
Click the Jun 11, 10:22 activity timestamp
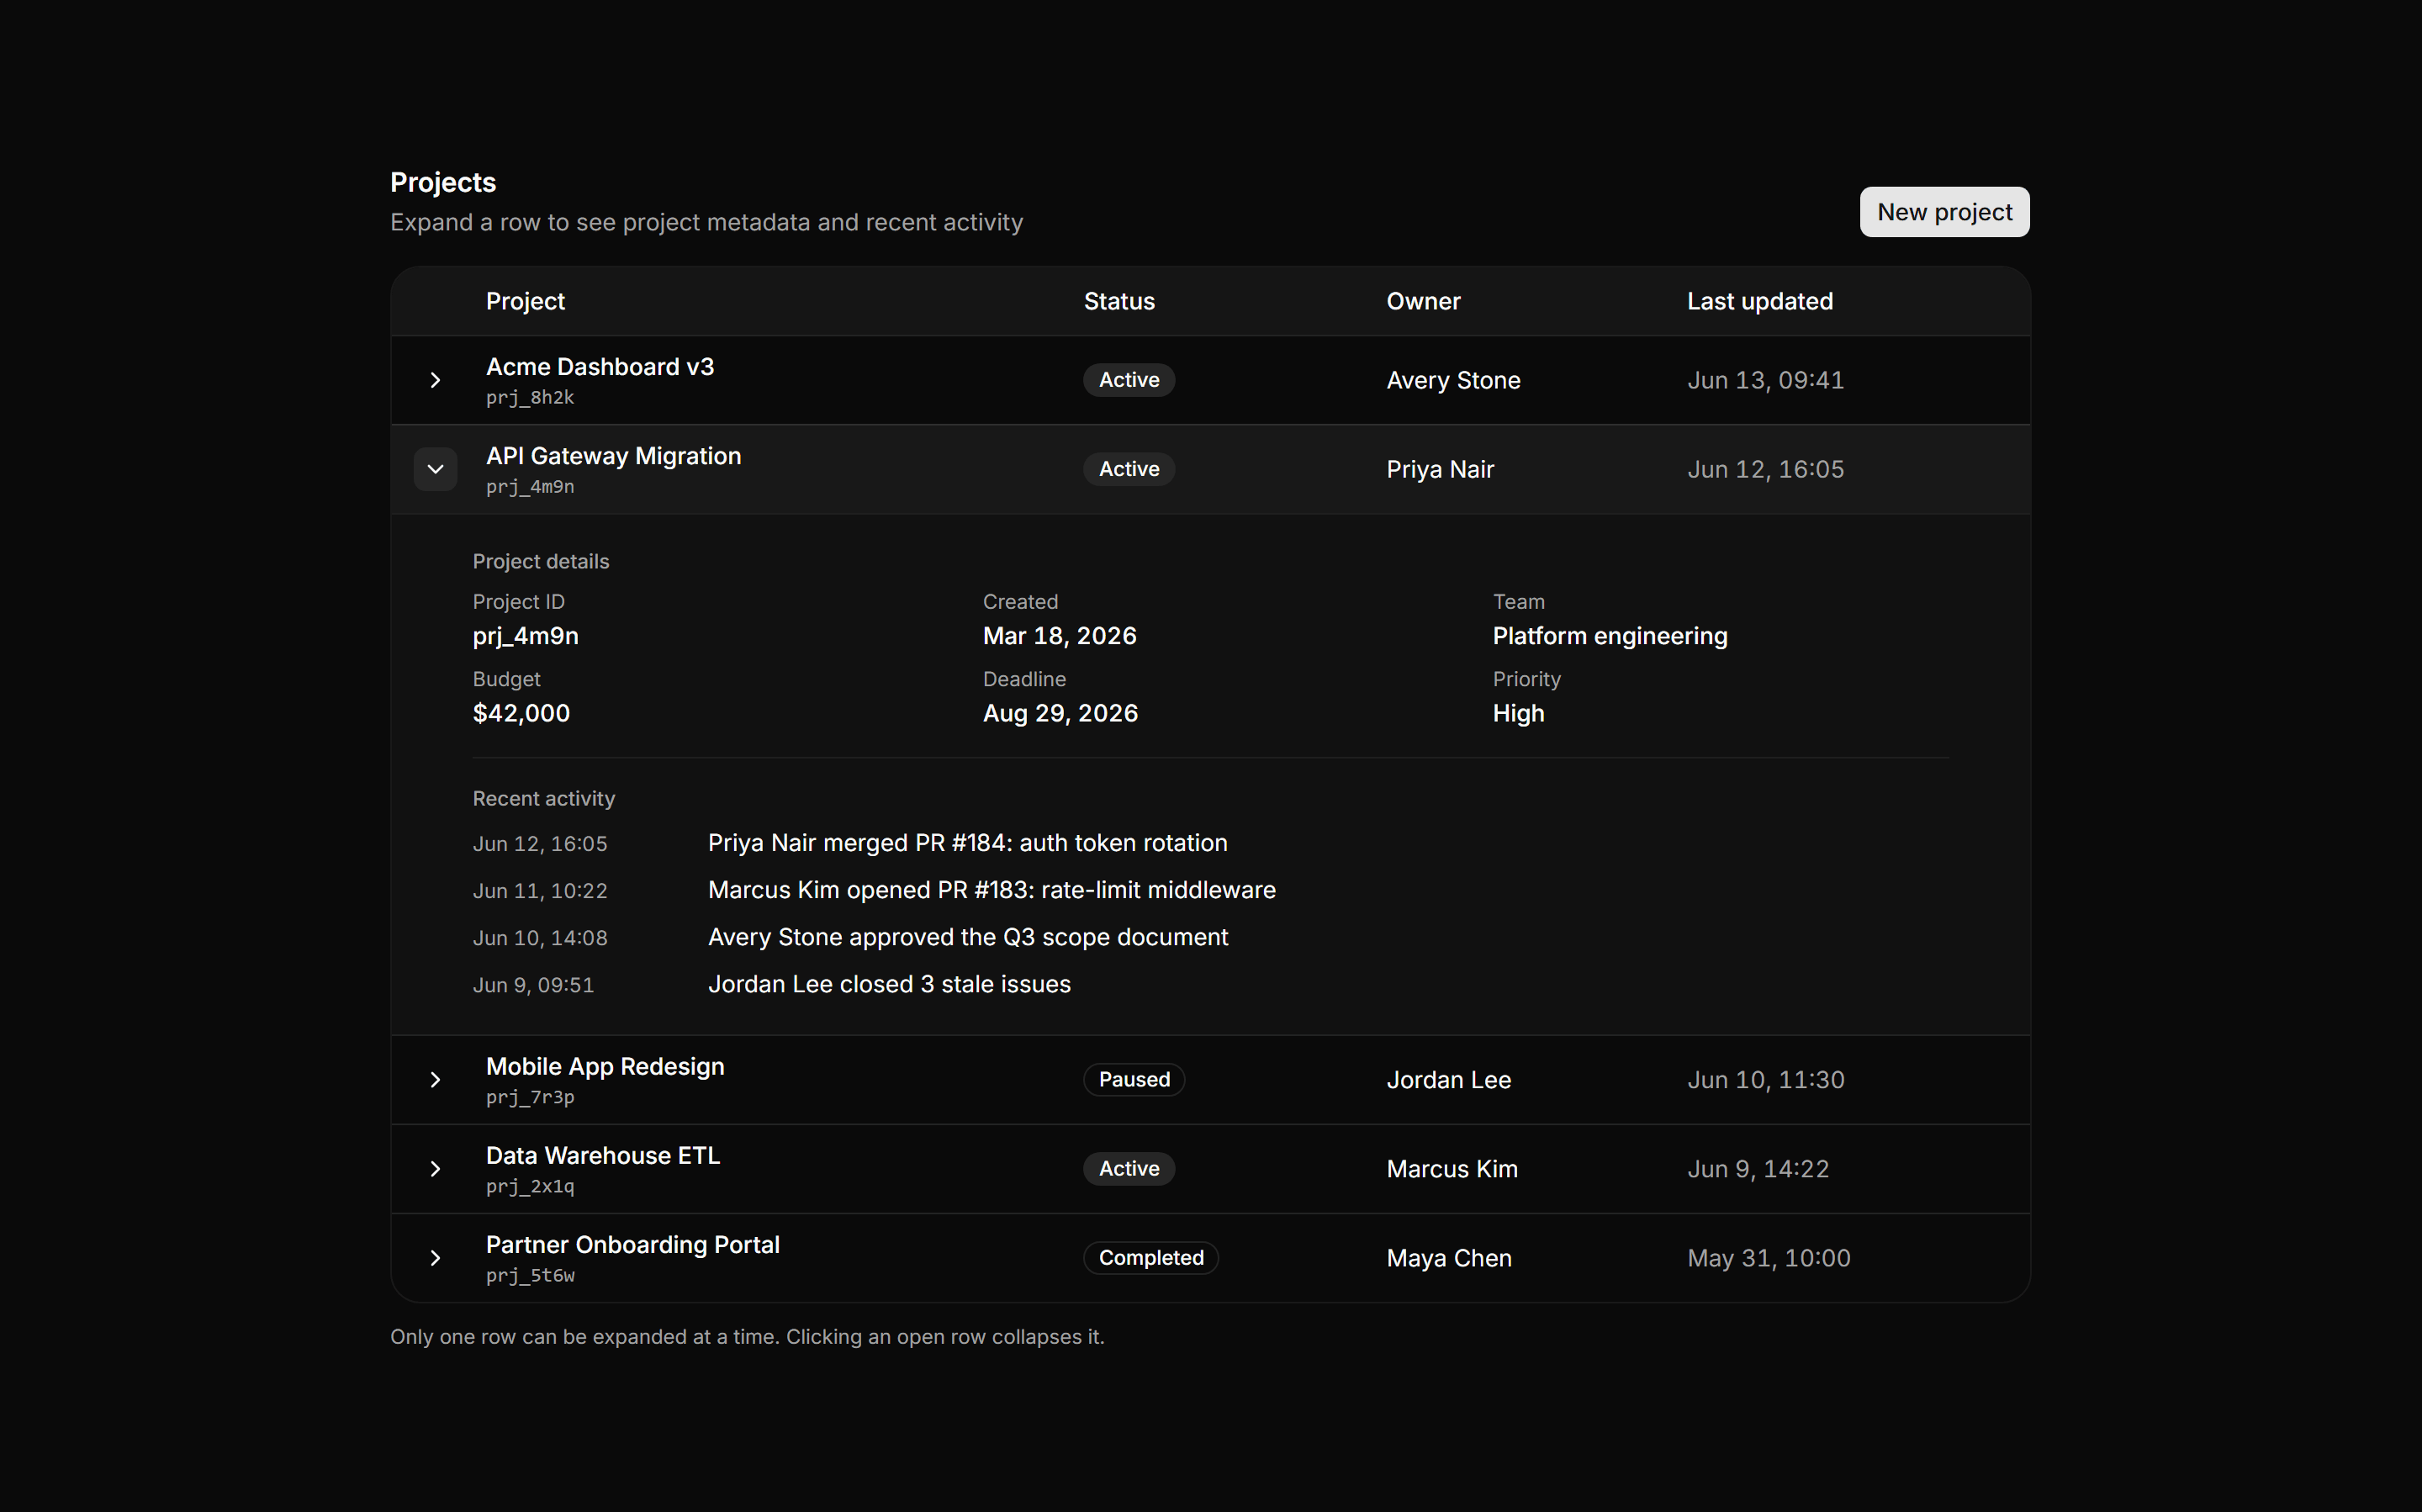(539, 891)
